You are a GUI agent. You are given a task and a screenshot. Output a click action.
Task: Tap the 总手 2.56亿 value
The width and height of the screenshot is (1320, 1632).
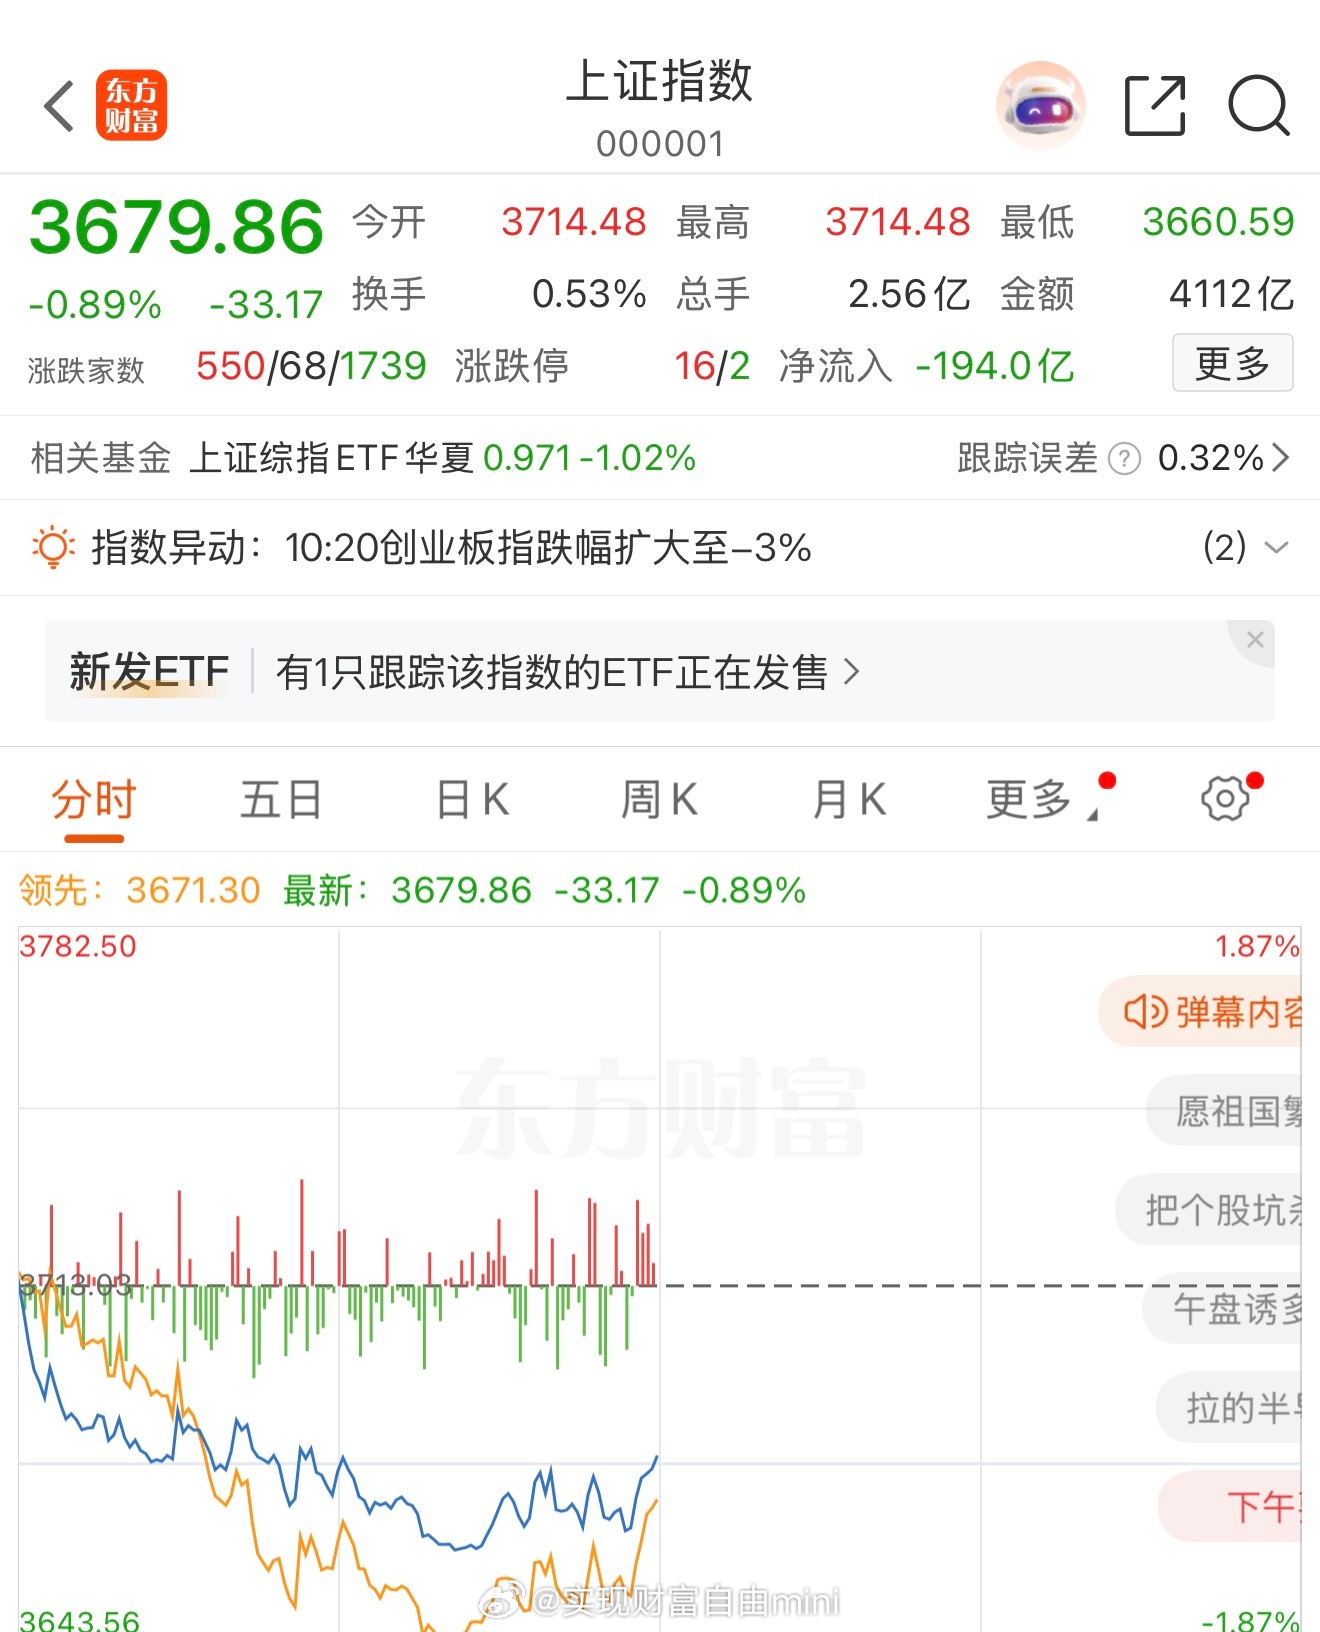click(909, 294)
